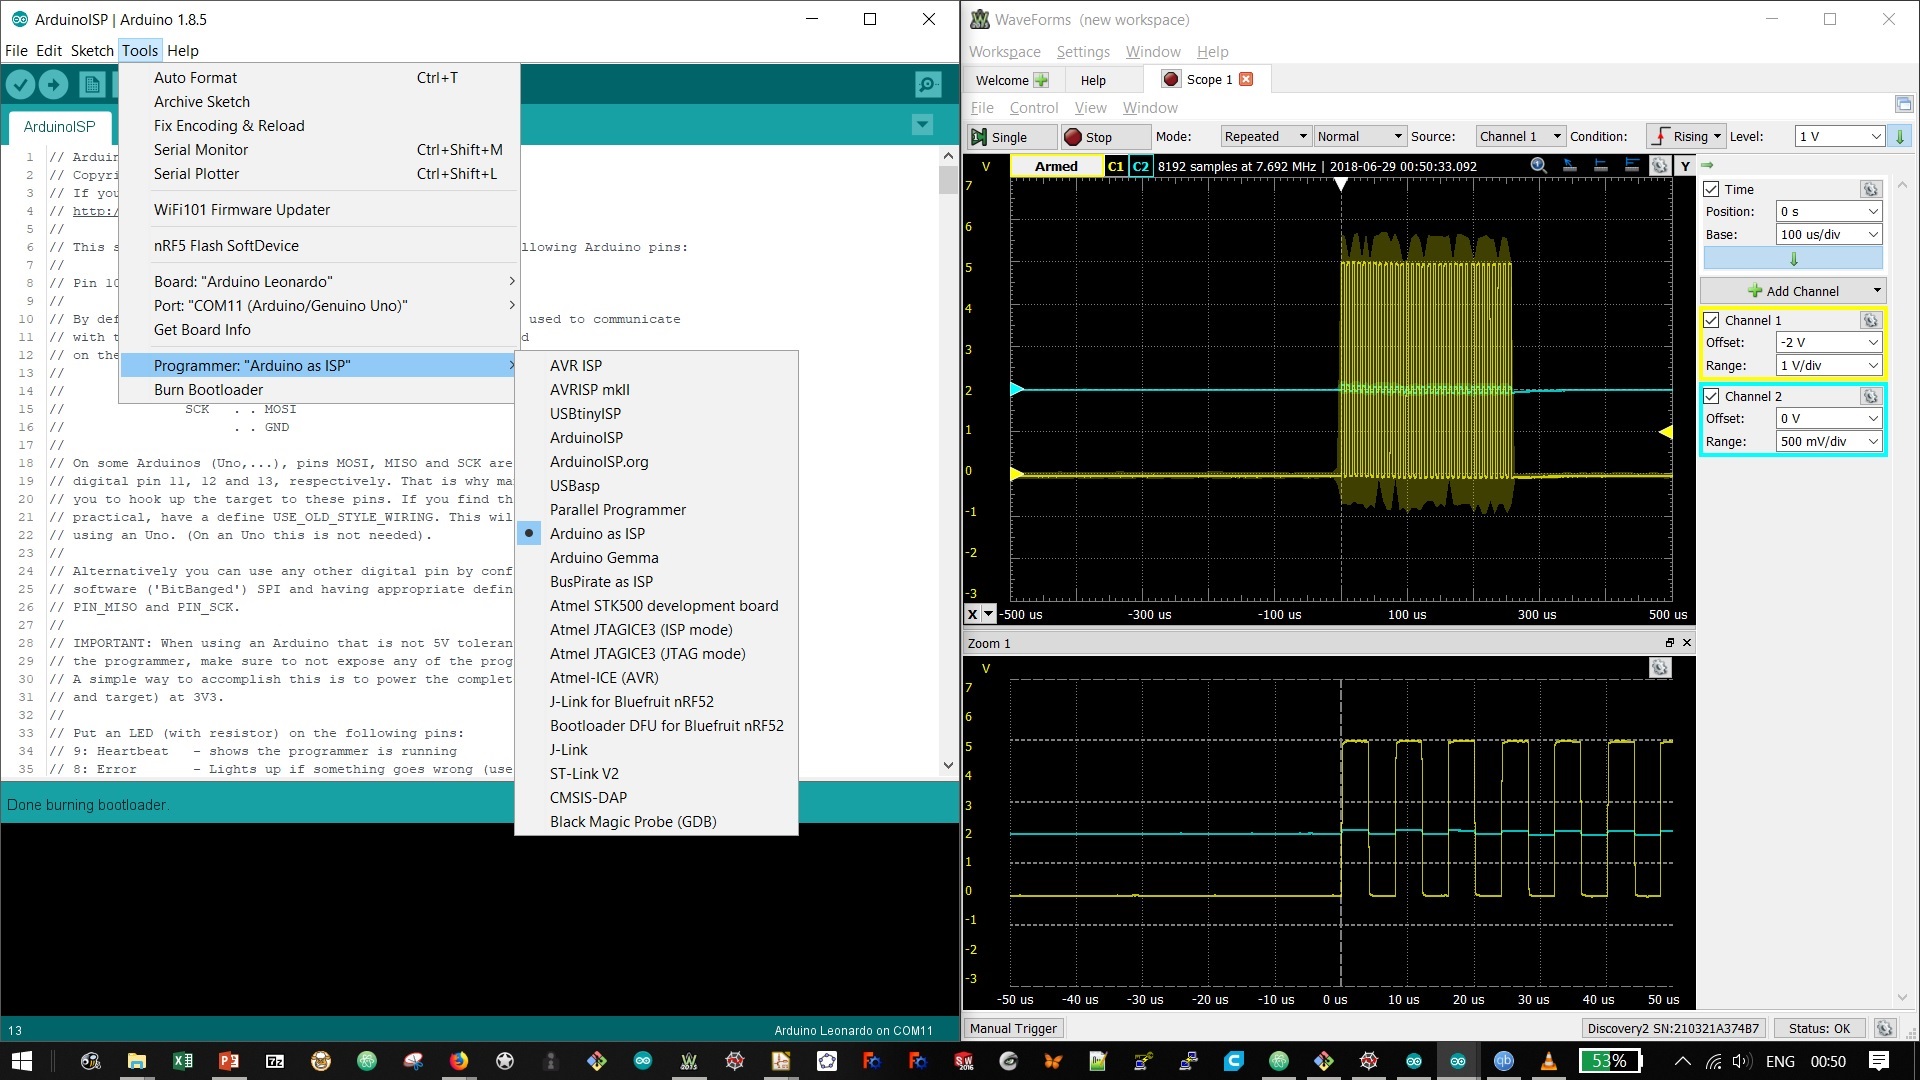Toggle the Channel 1 checkbox
This screenshot has height=1080, width=1920.
tap(1711, 320)
